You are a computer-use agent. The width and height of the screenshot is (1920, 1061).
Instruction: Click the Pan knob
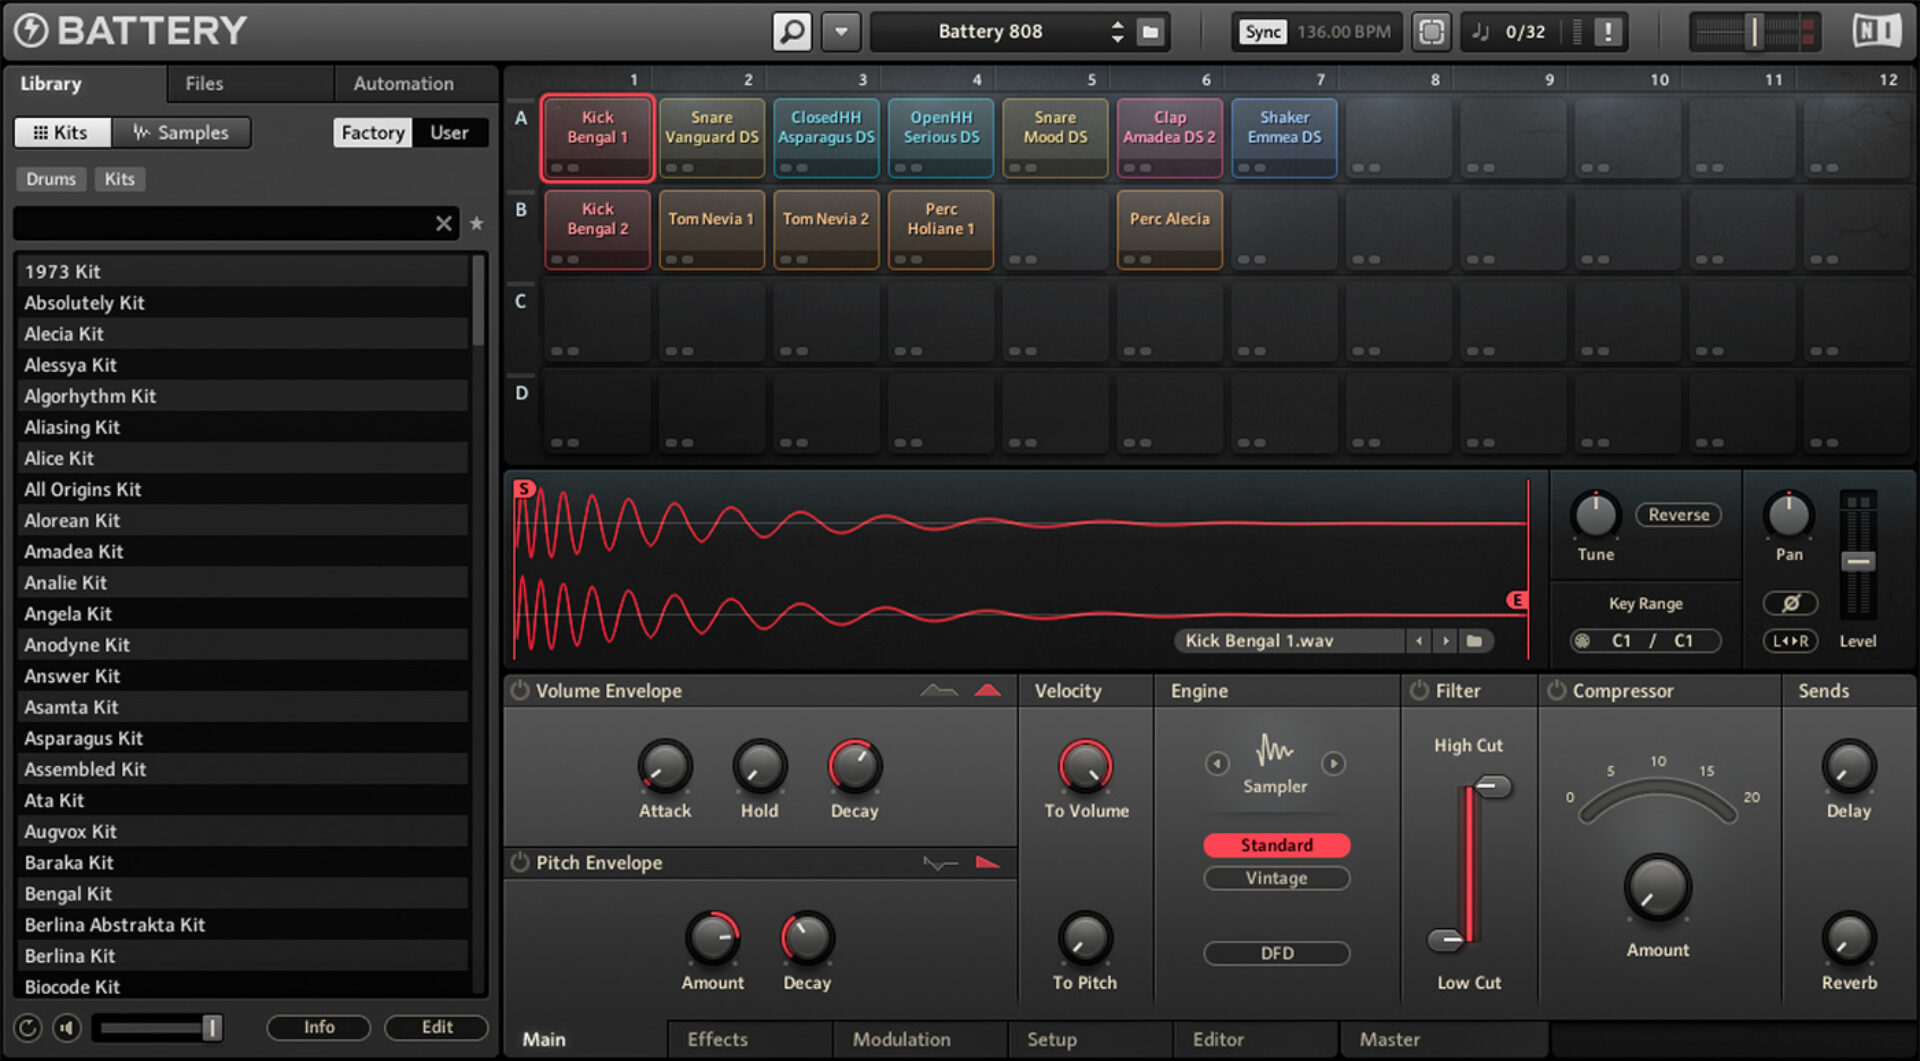coord(1788,515)
